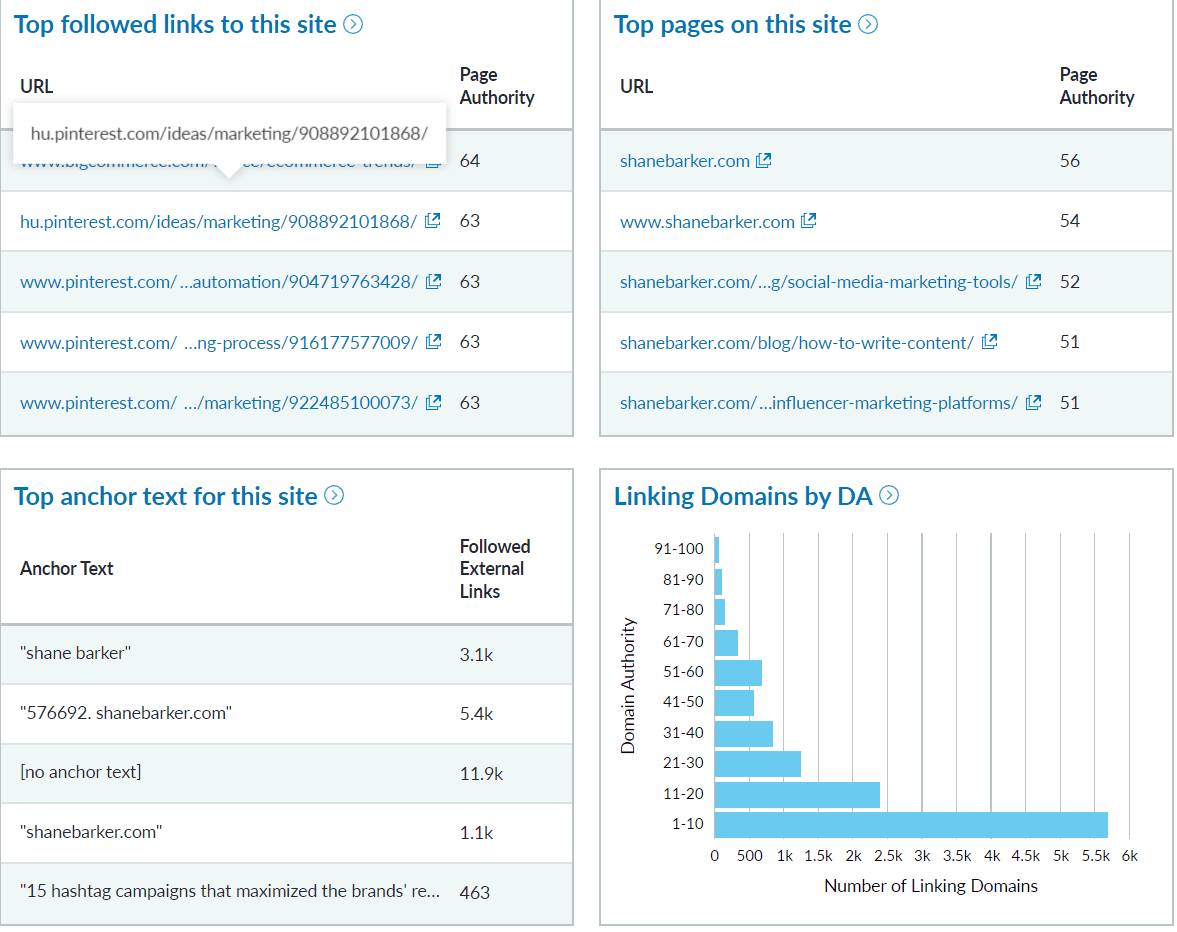This screenshot has width=1177, height=932.
Task: Click external-link icon next to hu.pinterest.com marketing URL
Action: point(432,221)
